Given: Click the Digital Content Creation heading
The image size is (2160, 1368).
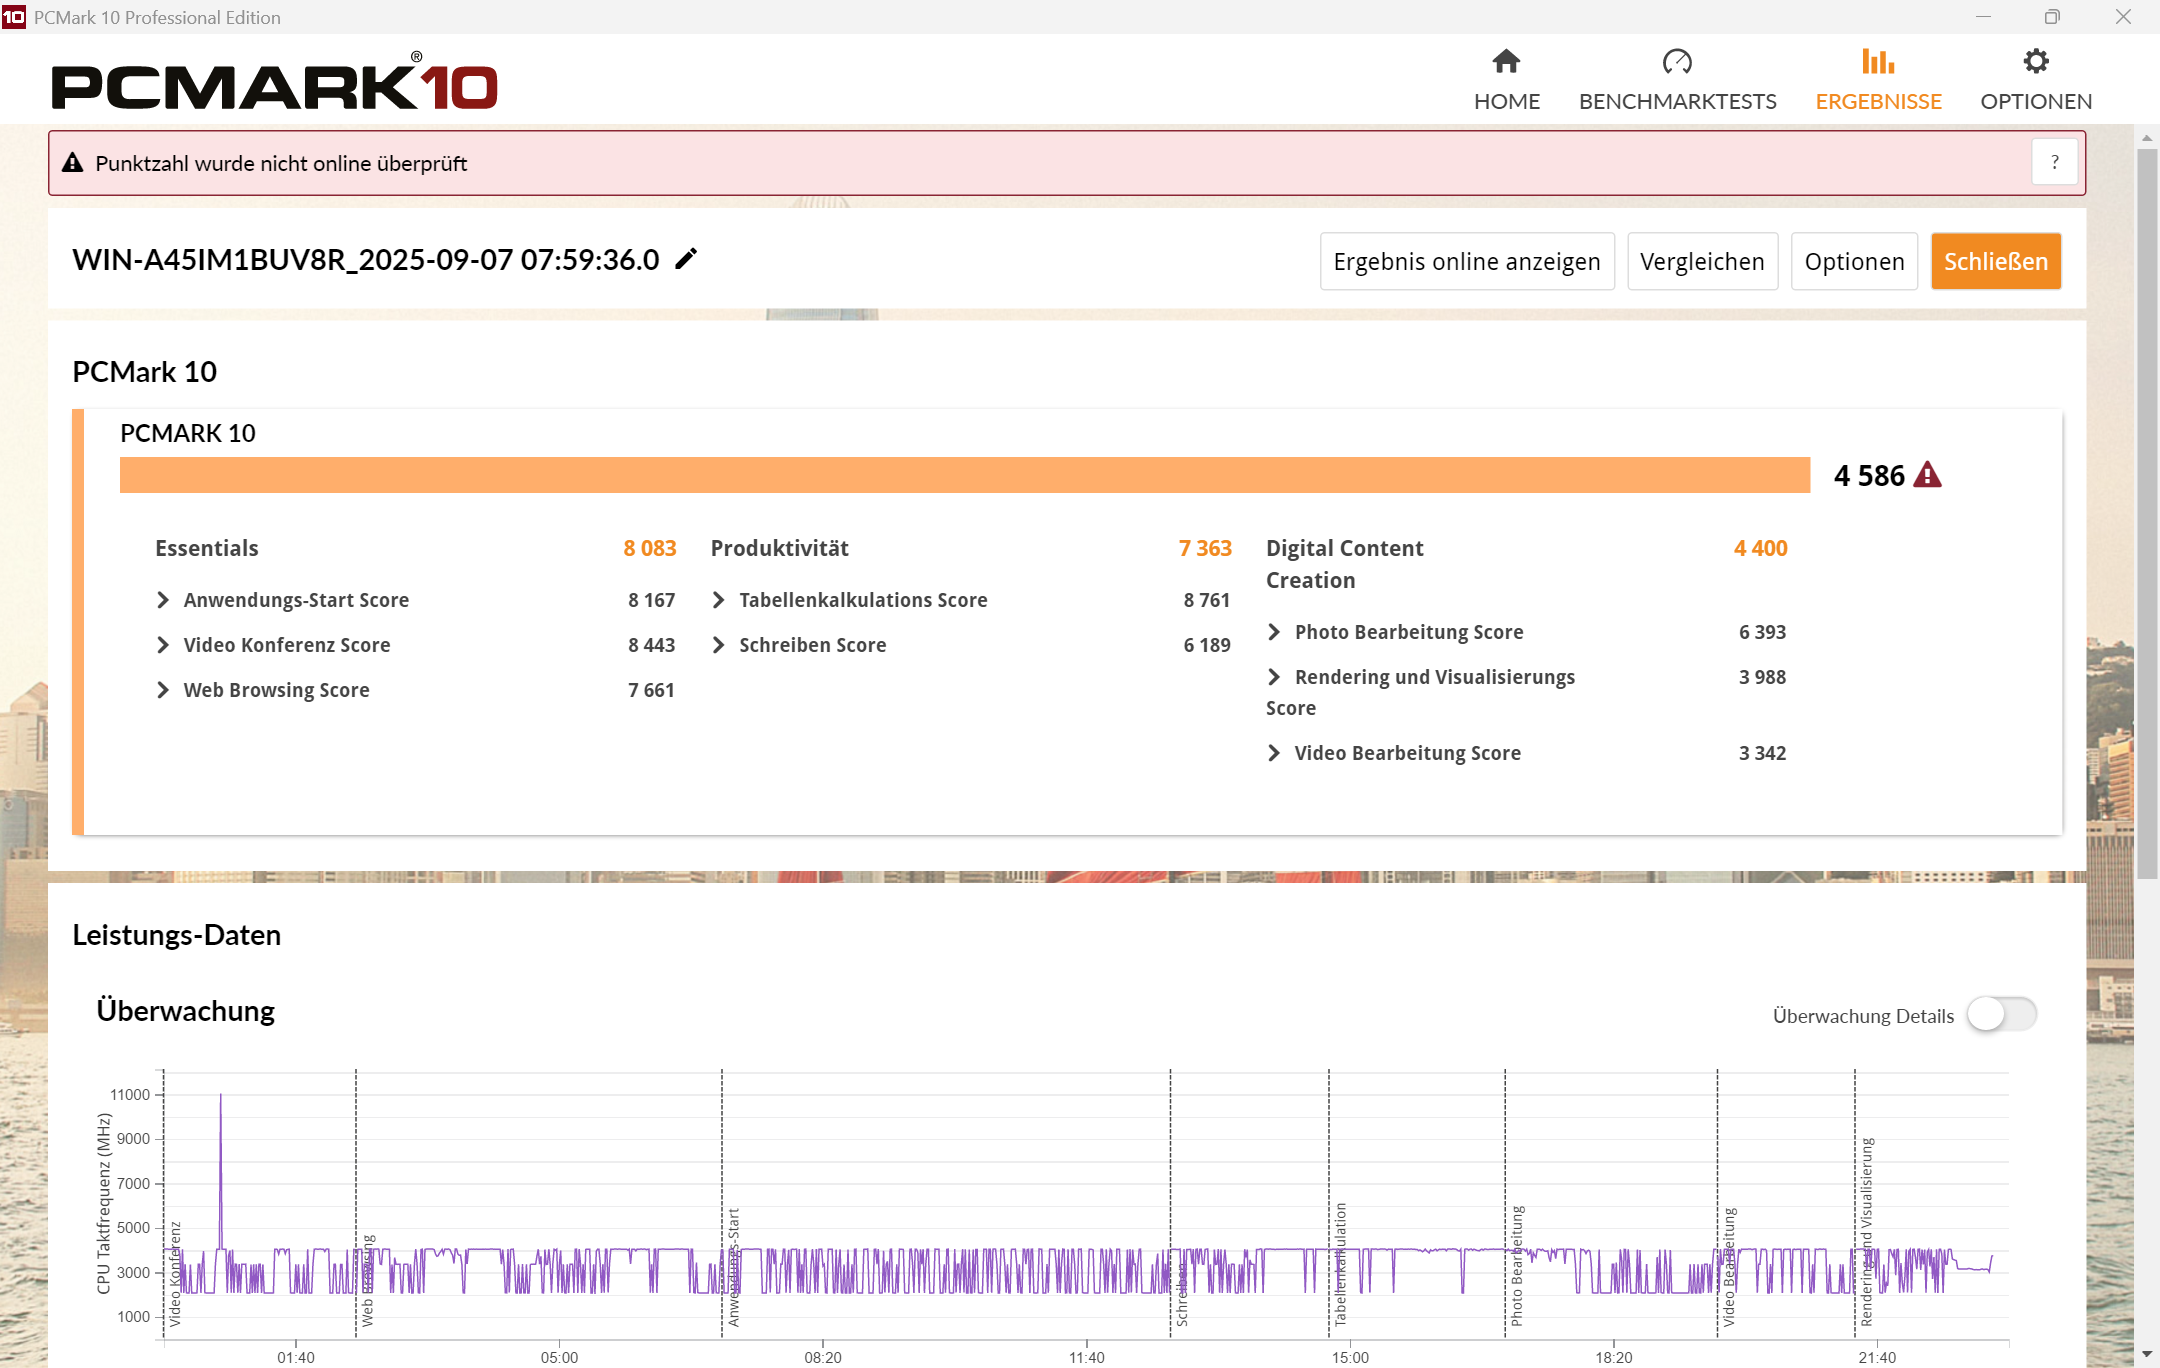Looking at the screenshot, I should point(1345,564).
